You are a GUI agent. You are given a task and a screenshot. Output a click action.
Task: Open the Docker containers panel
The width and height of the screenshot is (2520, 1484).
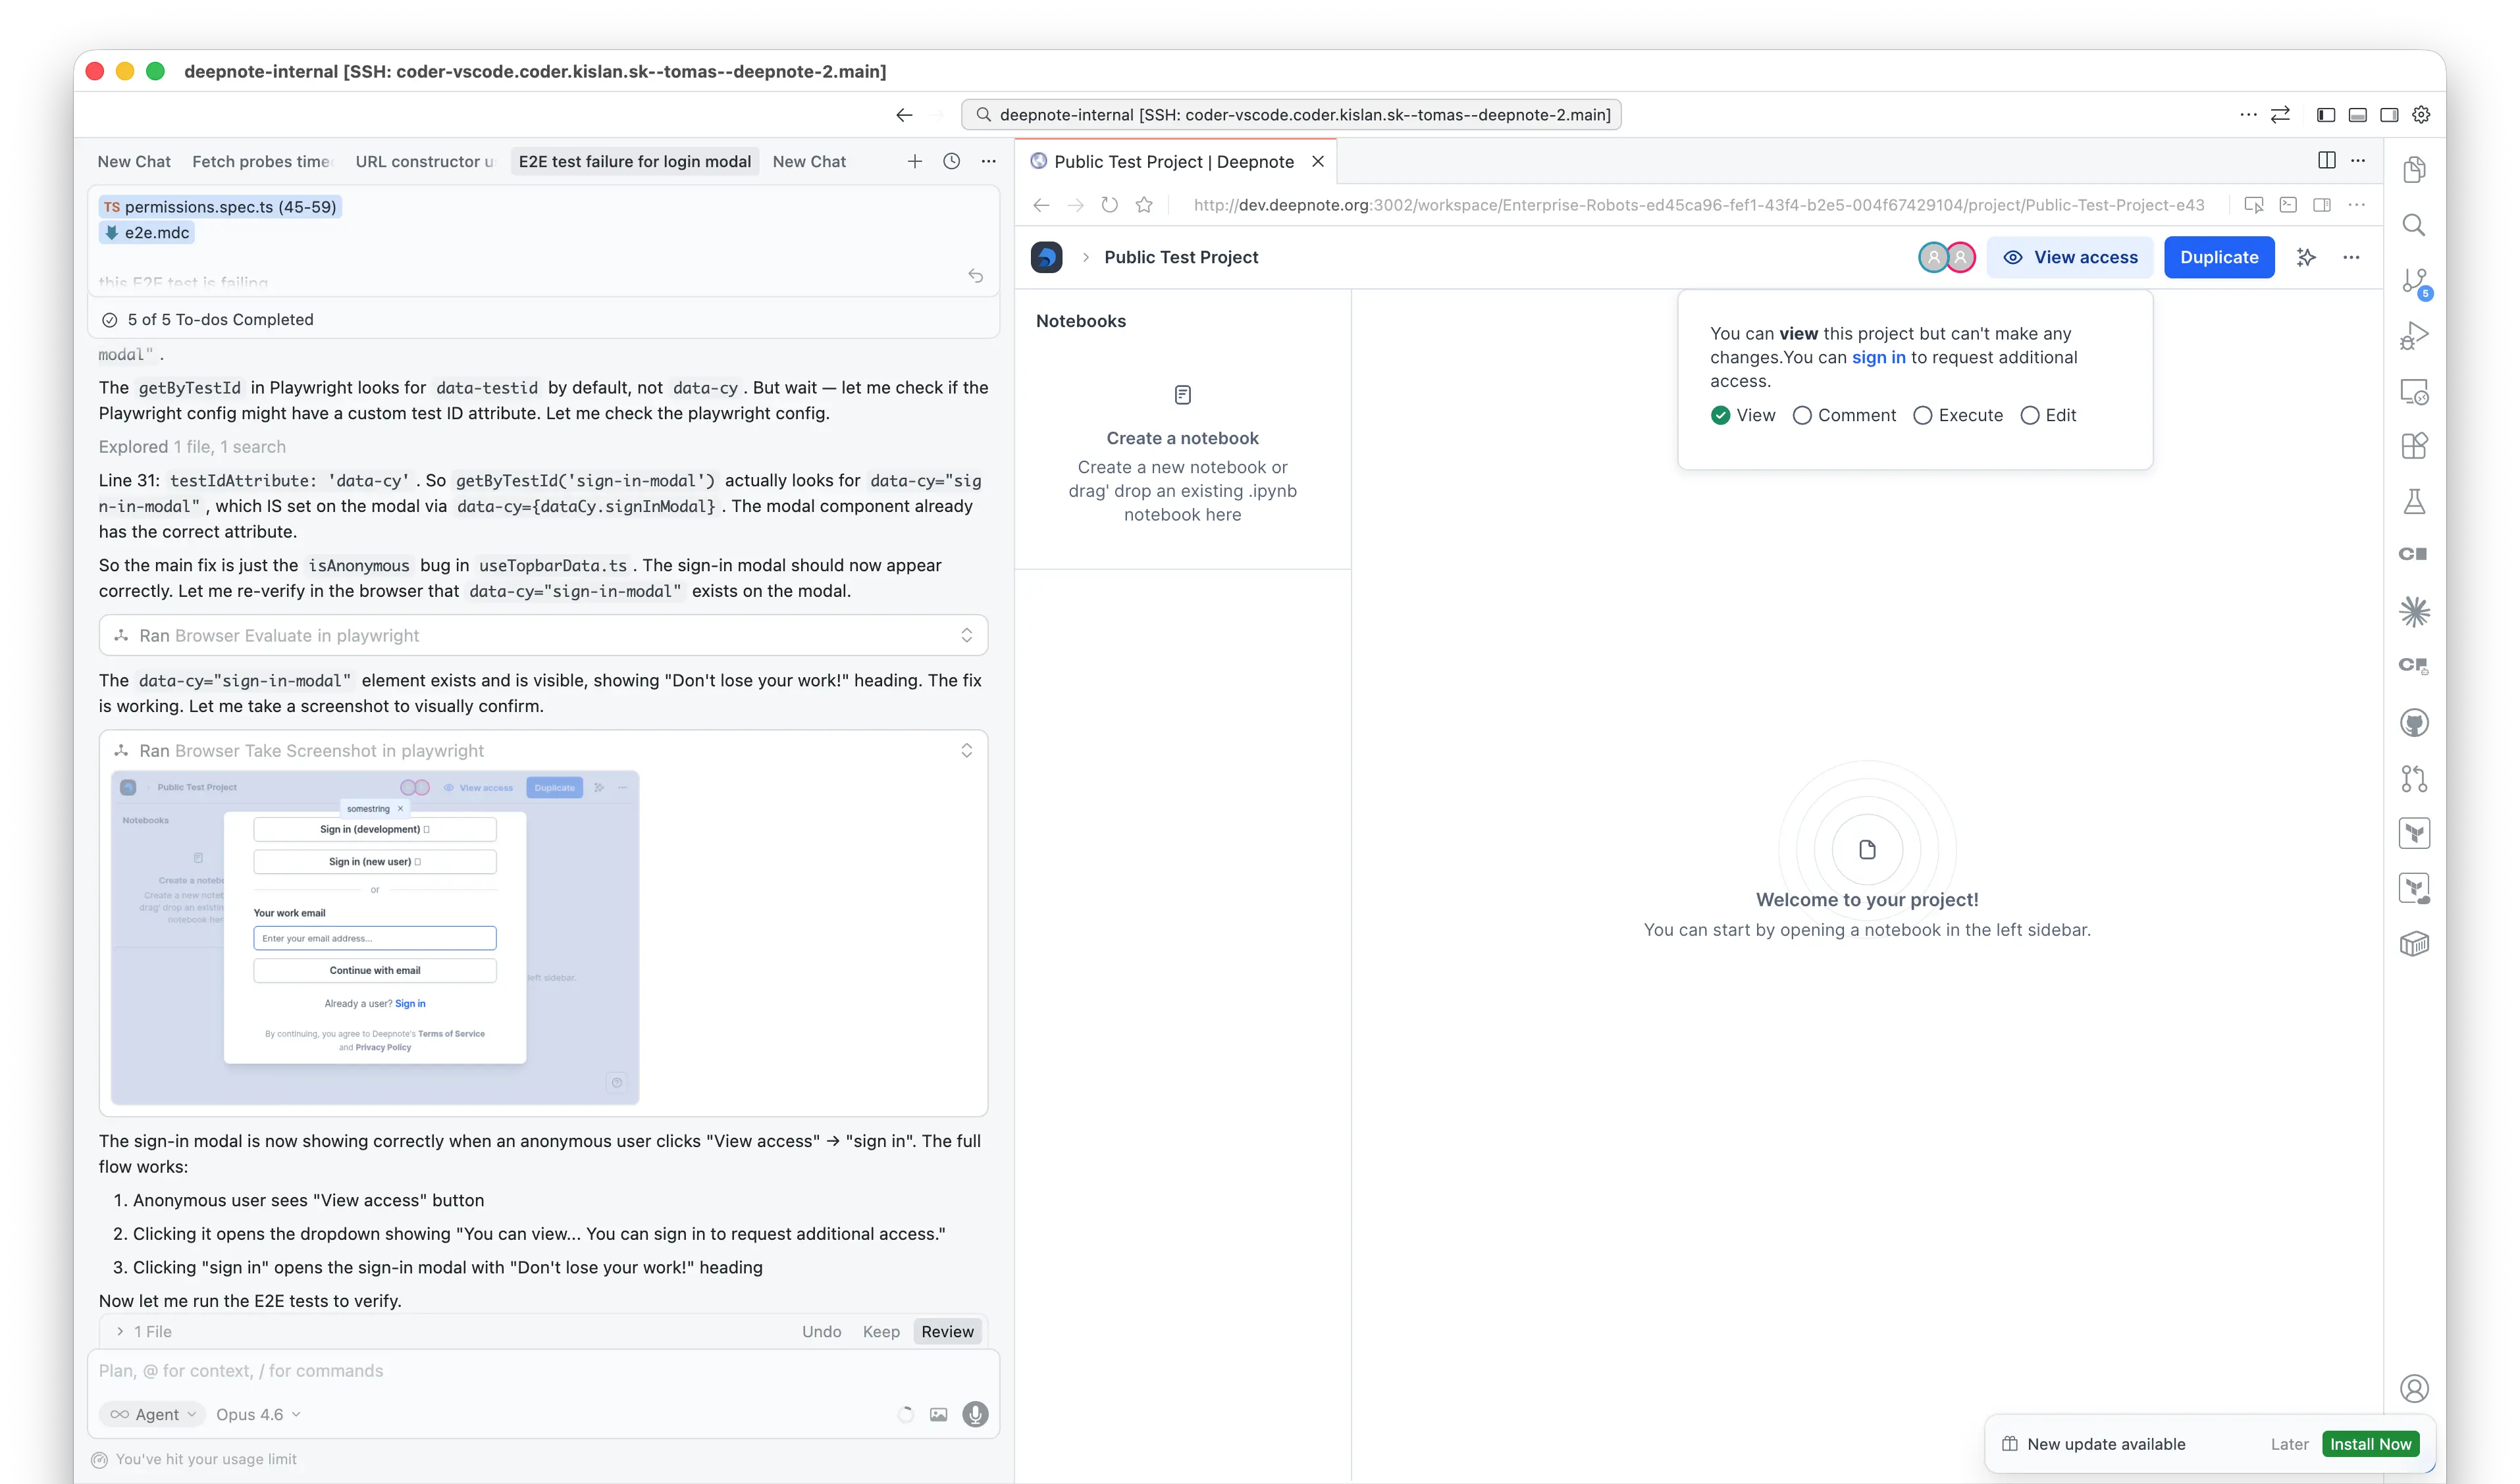click(x=2416, y=943)
